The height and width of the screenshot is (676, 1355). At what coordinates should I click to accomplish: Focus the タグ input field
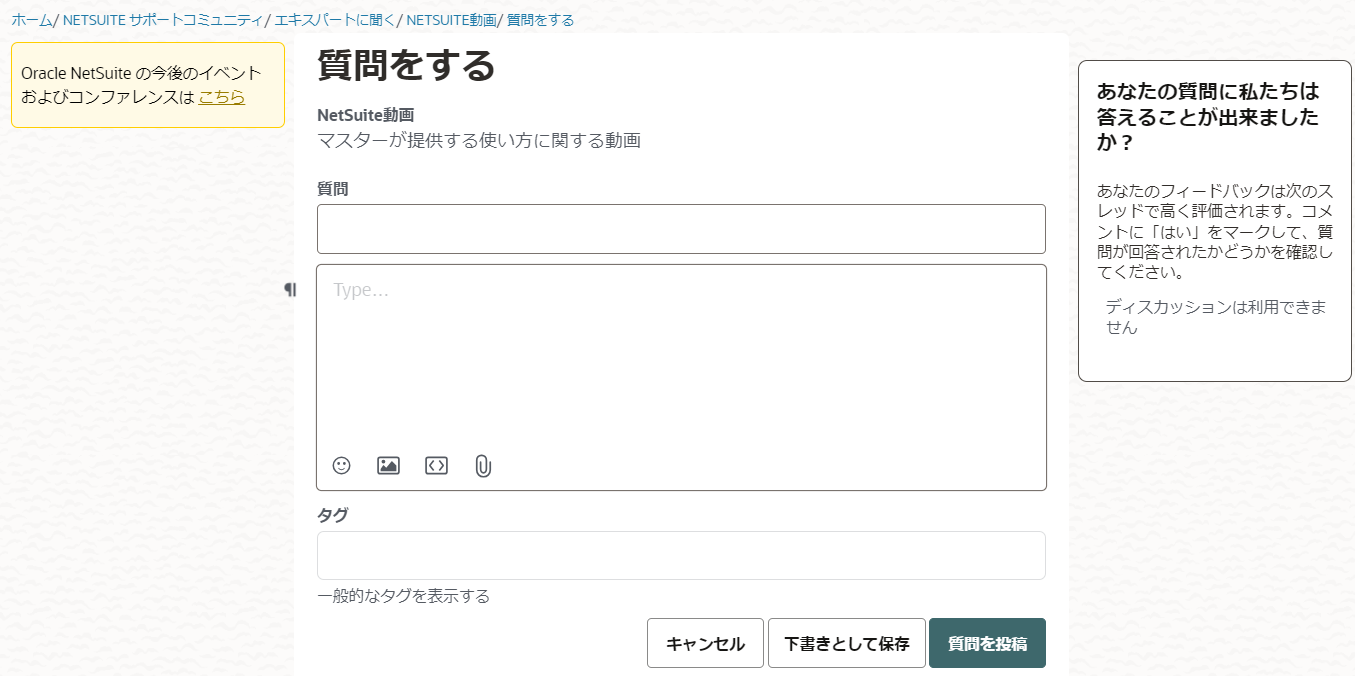coord(681,555)
